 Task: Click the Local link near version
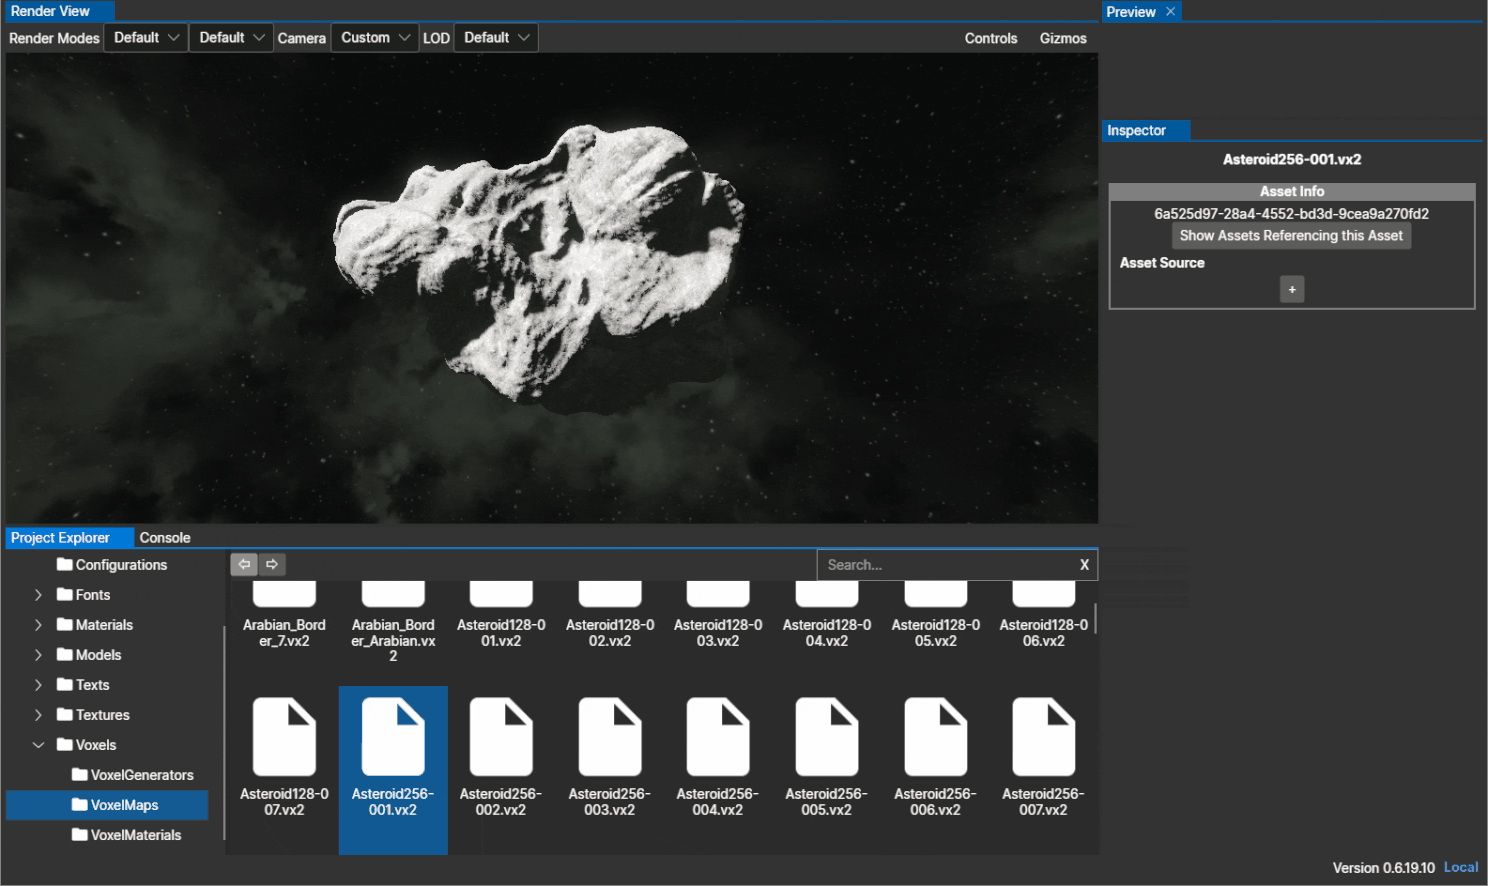click(1461, 867)
